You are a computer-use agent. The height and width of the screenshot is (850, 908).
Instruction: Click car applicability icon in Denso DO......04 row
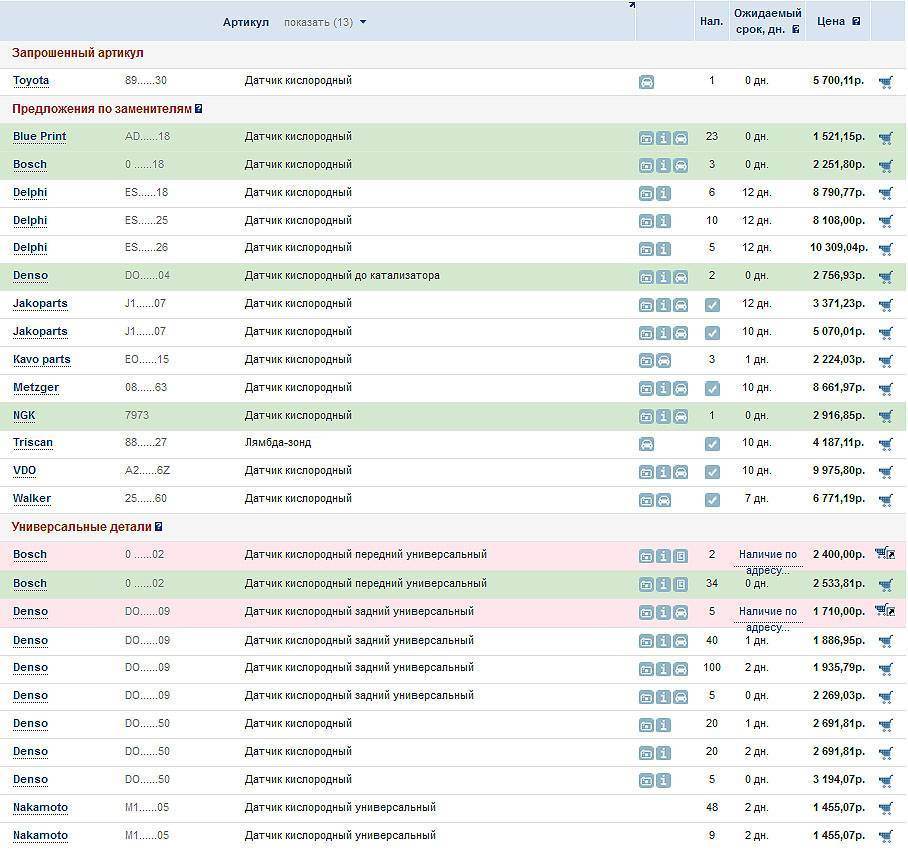[x=680, y=277]
